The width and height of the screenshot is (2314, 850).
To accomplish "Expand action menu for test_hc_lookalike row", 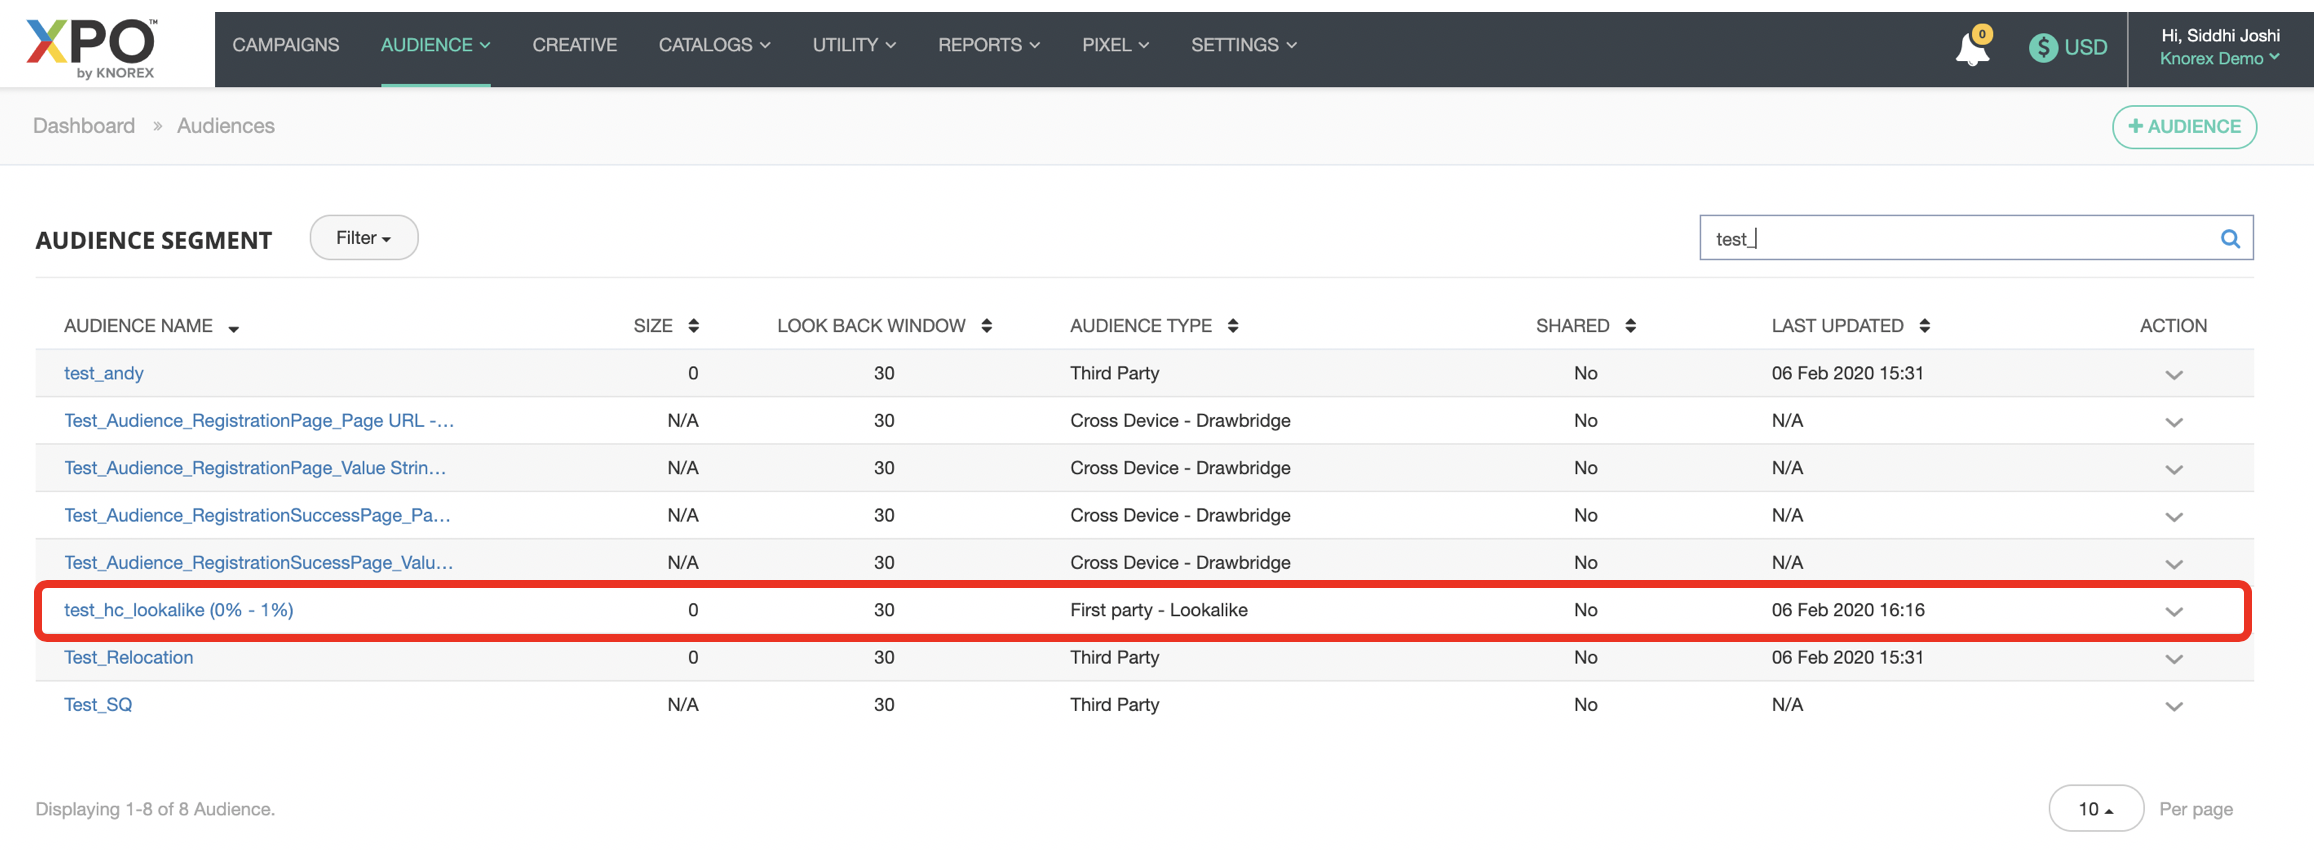I will click(2173, 612).
